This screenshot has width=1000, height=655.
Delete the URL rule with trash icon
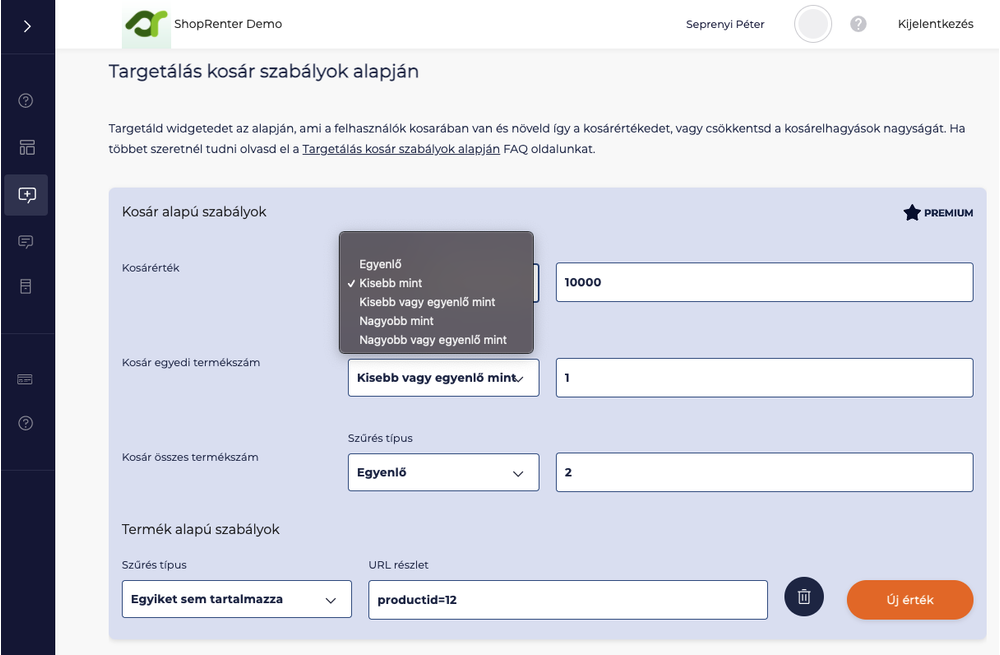[803, 597]
